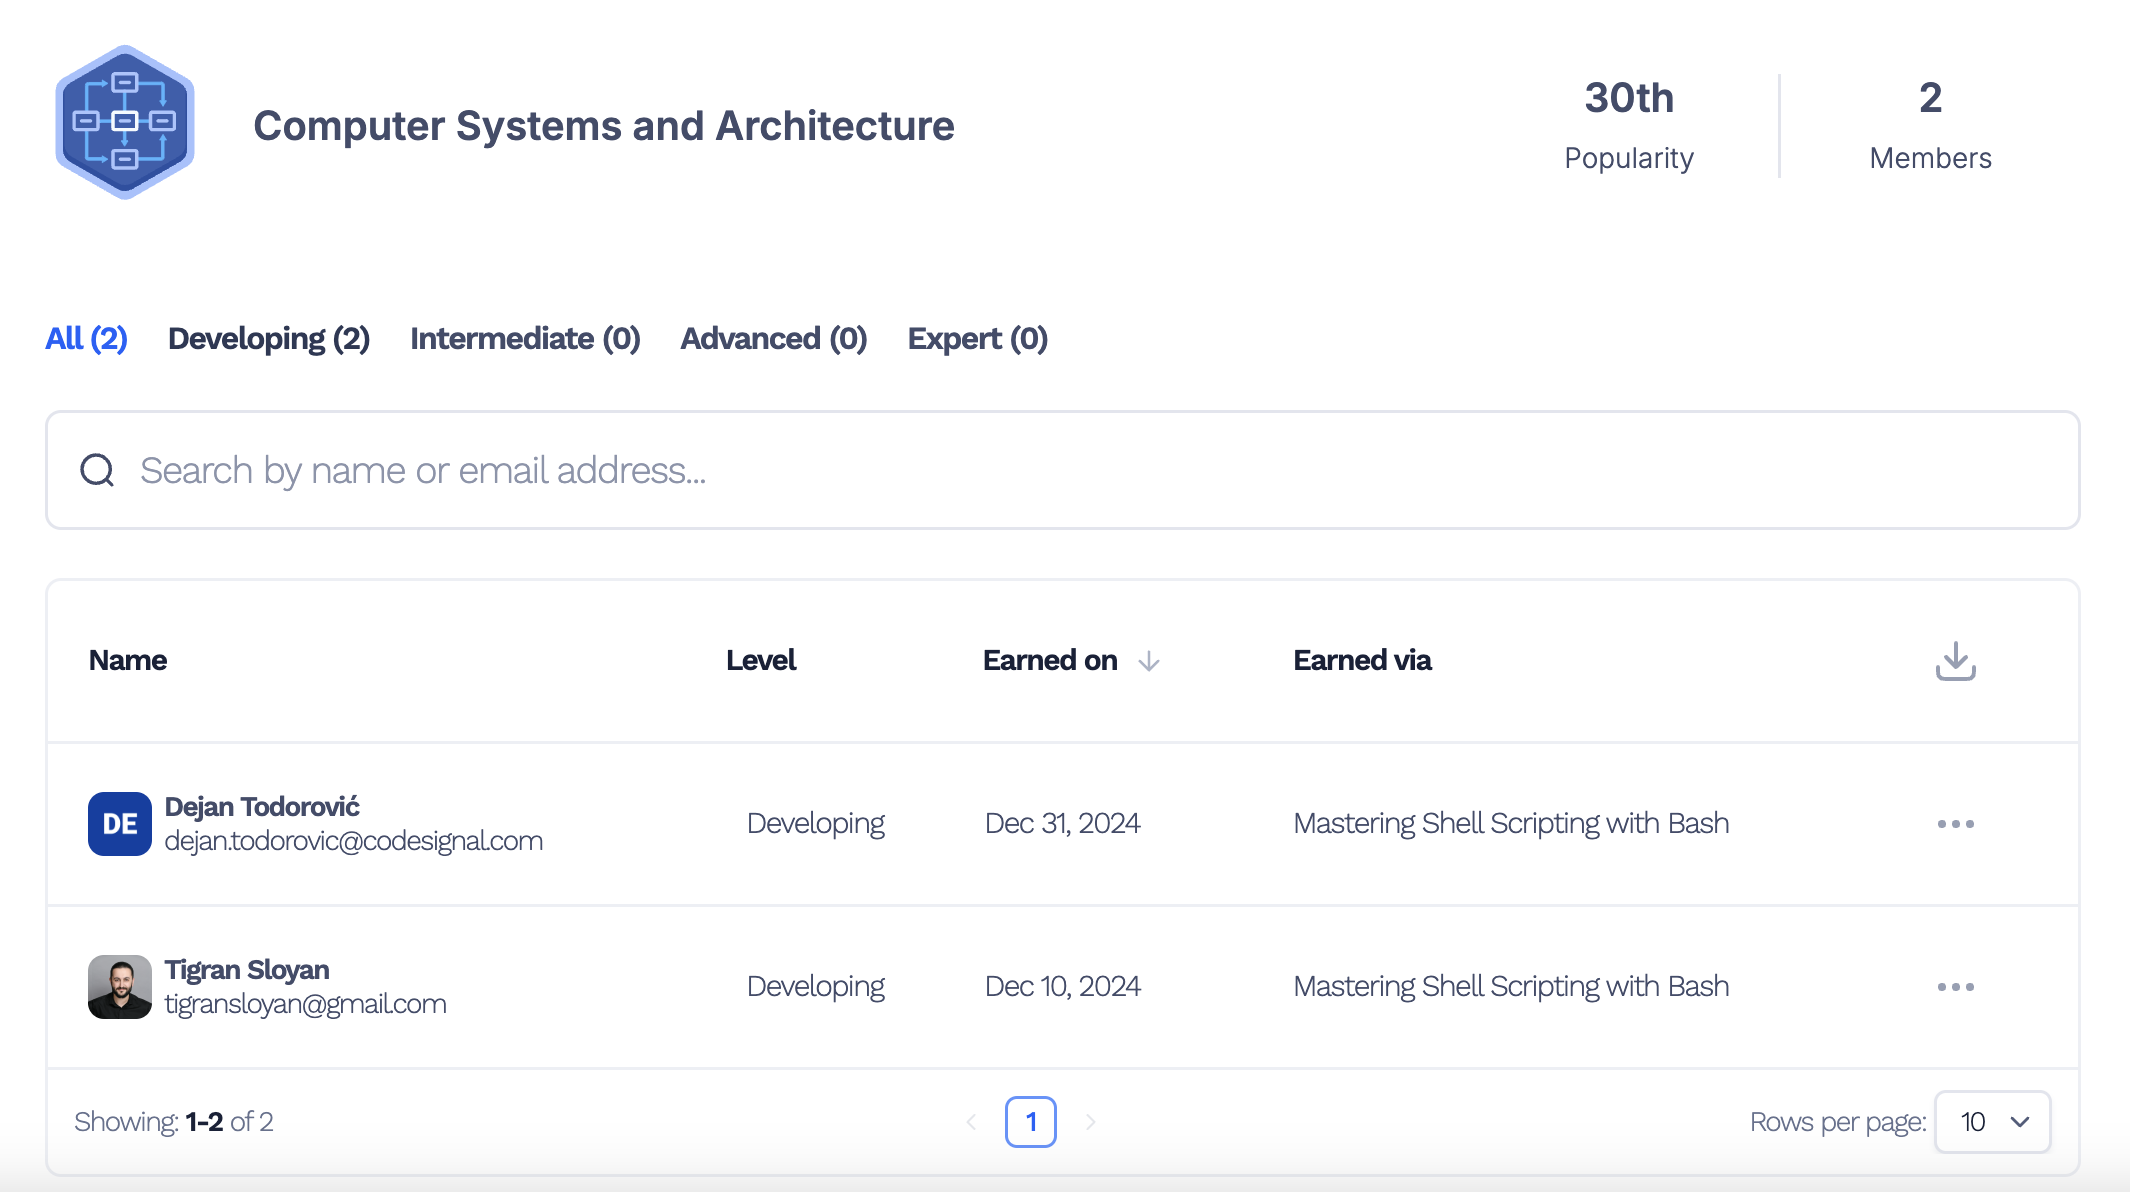Download the members list via download icon
This screenshot has width=2130, height=1192.
[x=1955, y=661]
